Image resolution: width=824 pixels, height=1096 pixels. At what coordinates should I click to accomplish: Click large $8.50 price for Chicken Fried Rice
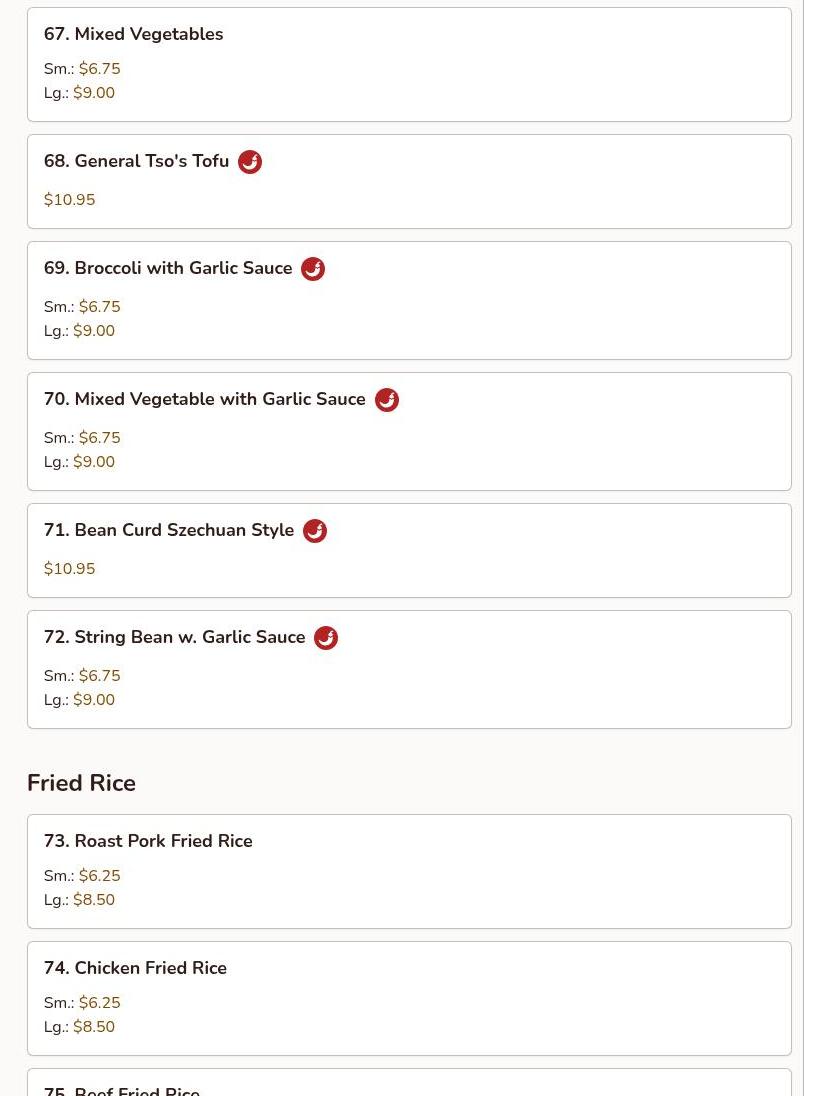(94, 1027)
